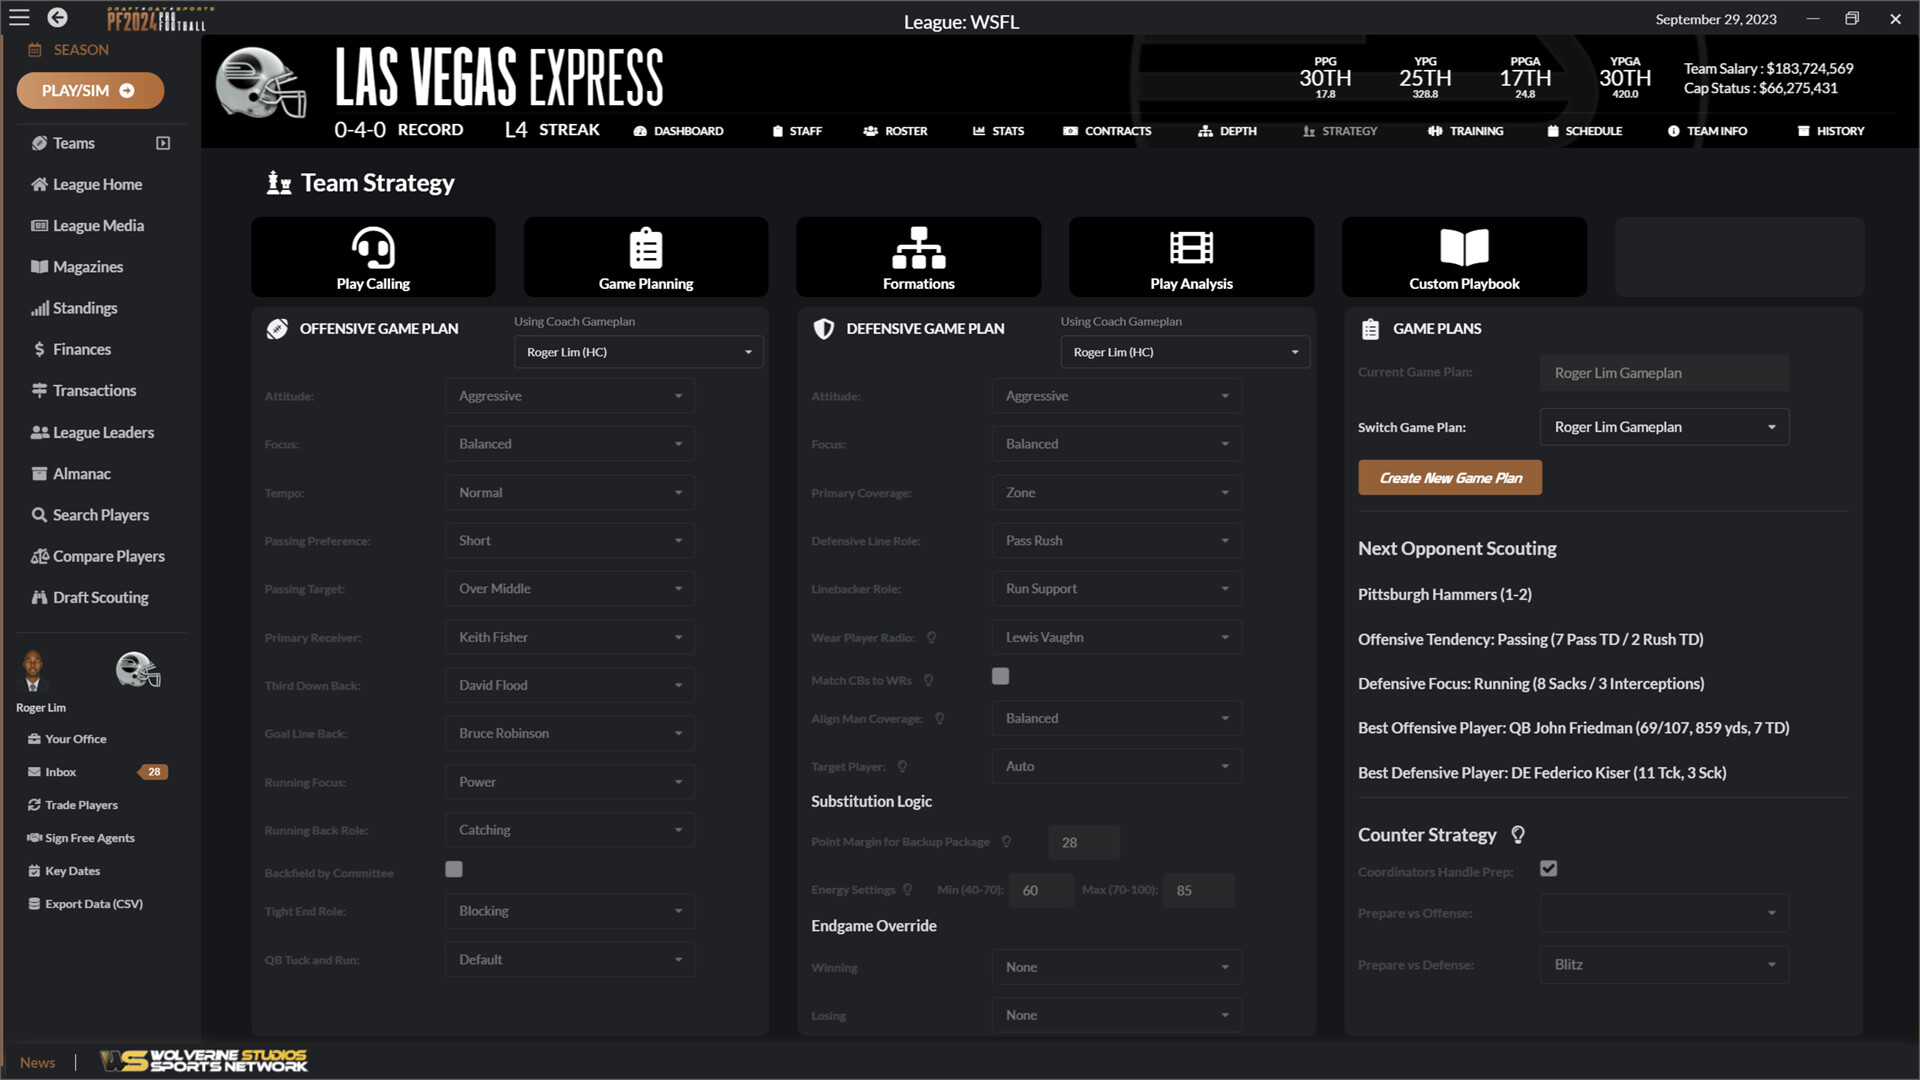Open the Game Planning panel
The height and width of the screenshot is (1080, 1920).
[645, 257]
